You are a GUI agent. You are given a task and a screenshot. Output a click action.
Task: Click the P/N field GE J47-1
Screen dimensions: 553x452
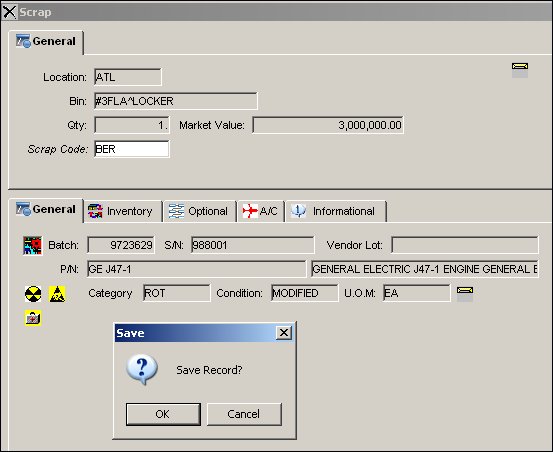pos(196,269)
